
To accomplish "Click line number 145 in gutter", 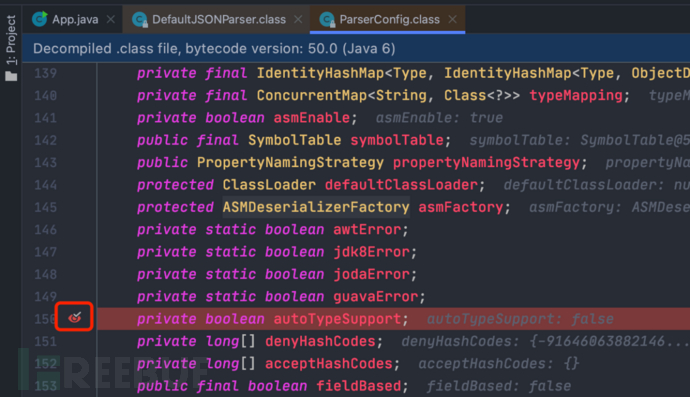I will 45,207.
